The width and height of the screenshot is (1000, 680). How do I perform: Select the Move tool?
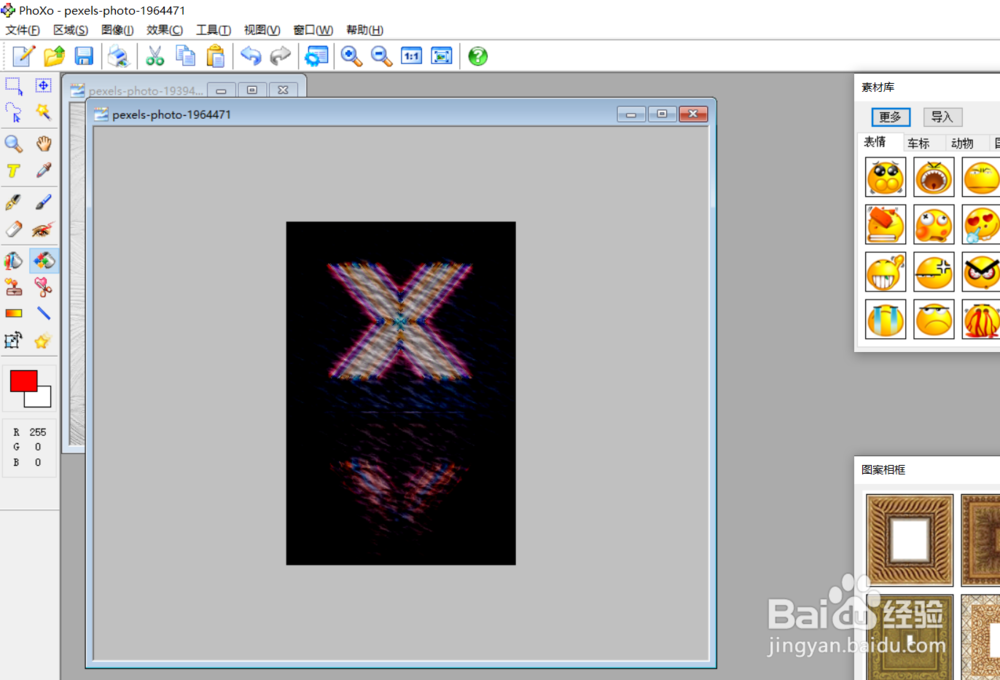tap(43, 85)
